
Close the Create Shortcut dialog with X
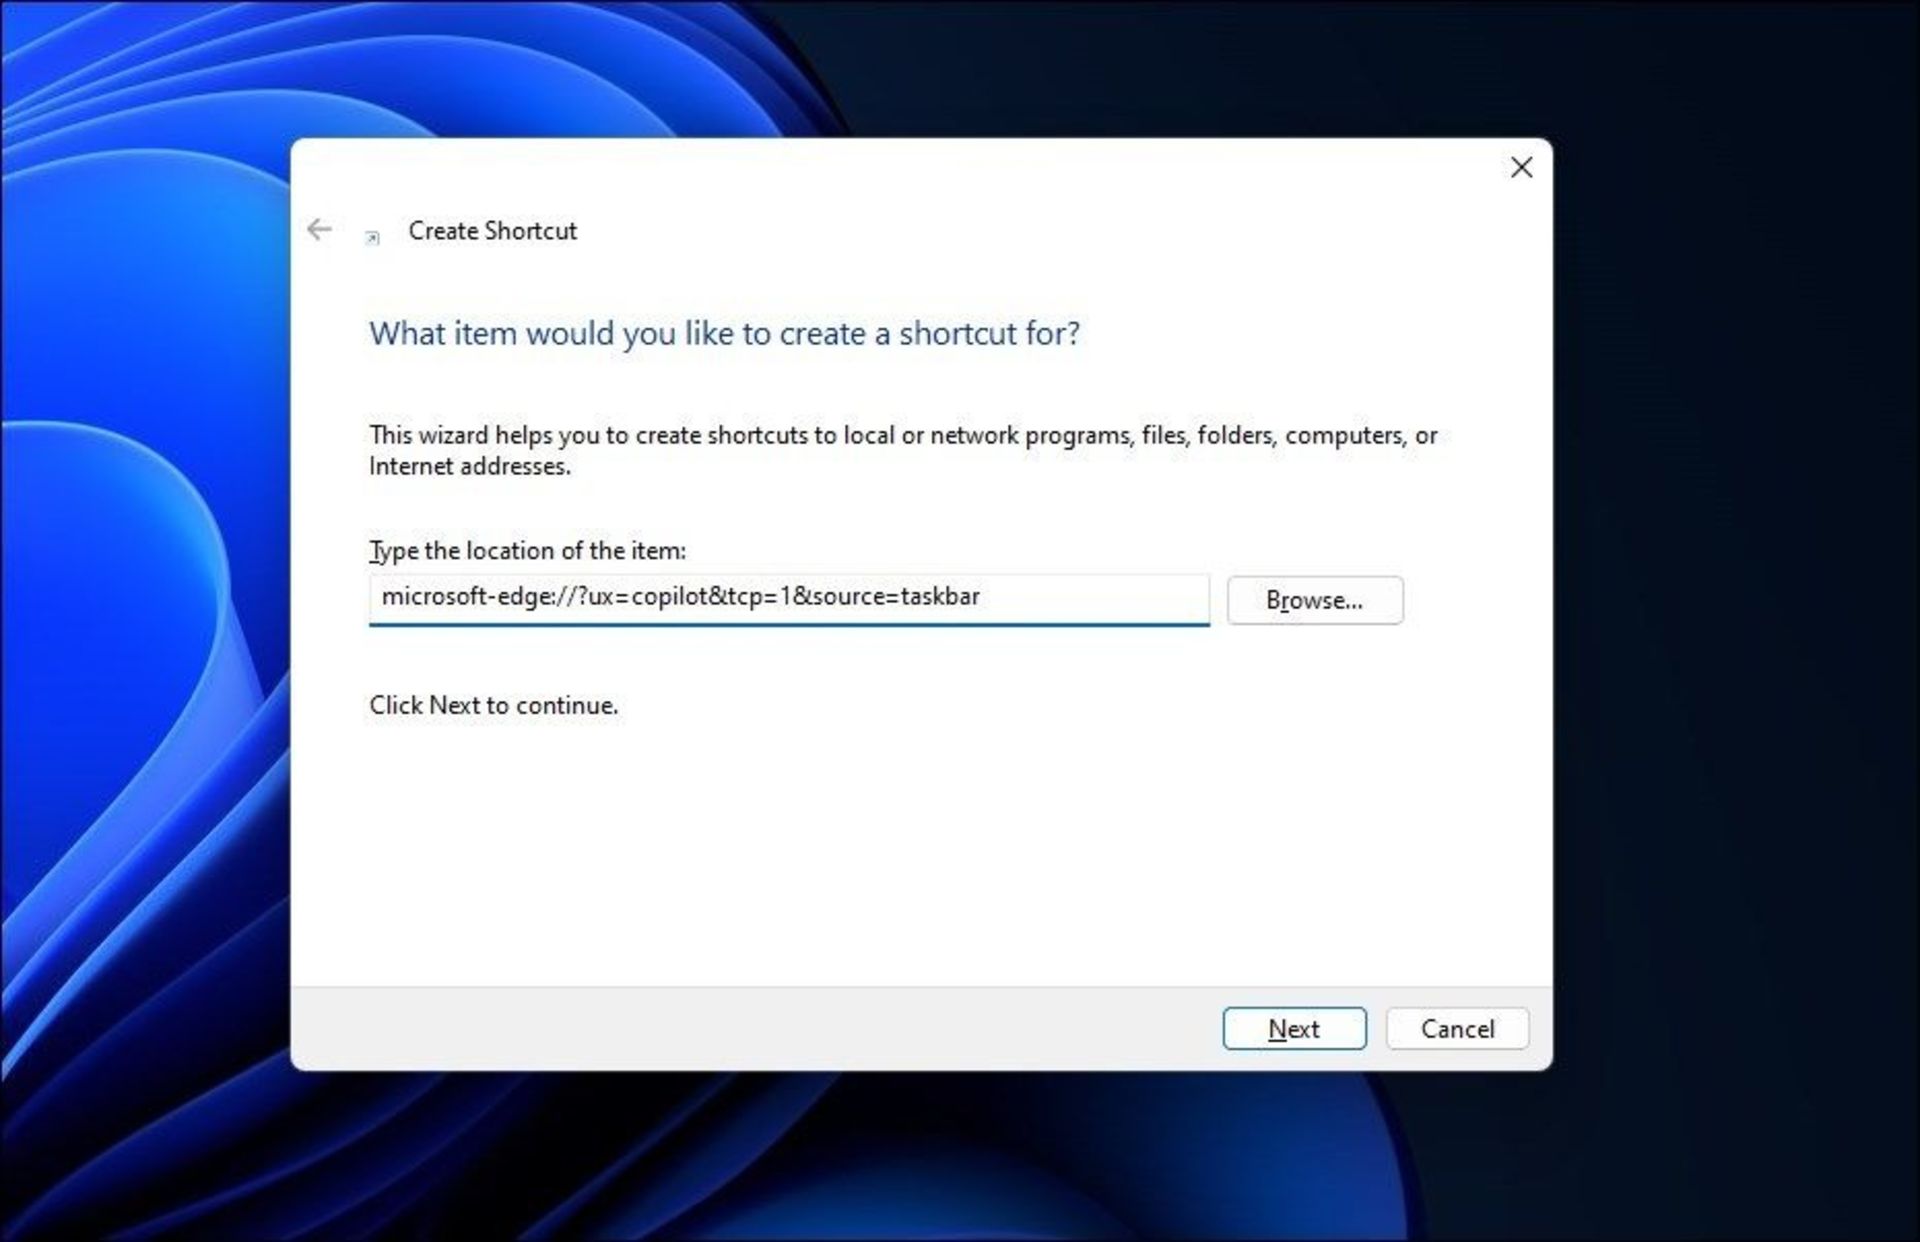point(1521,168)
